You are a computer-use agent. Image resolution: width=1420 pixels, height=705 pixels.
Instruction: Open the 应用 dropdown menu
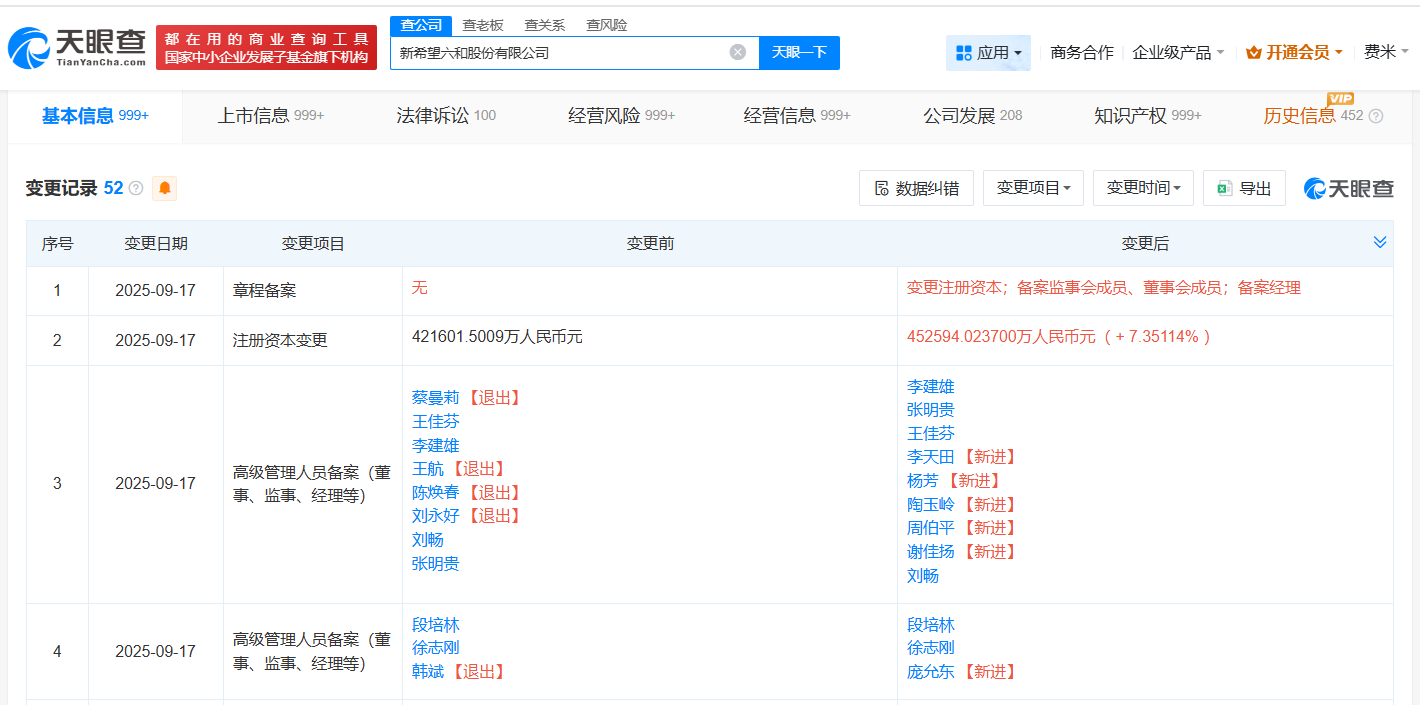988,53
